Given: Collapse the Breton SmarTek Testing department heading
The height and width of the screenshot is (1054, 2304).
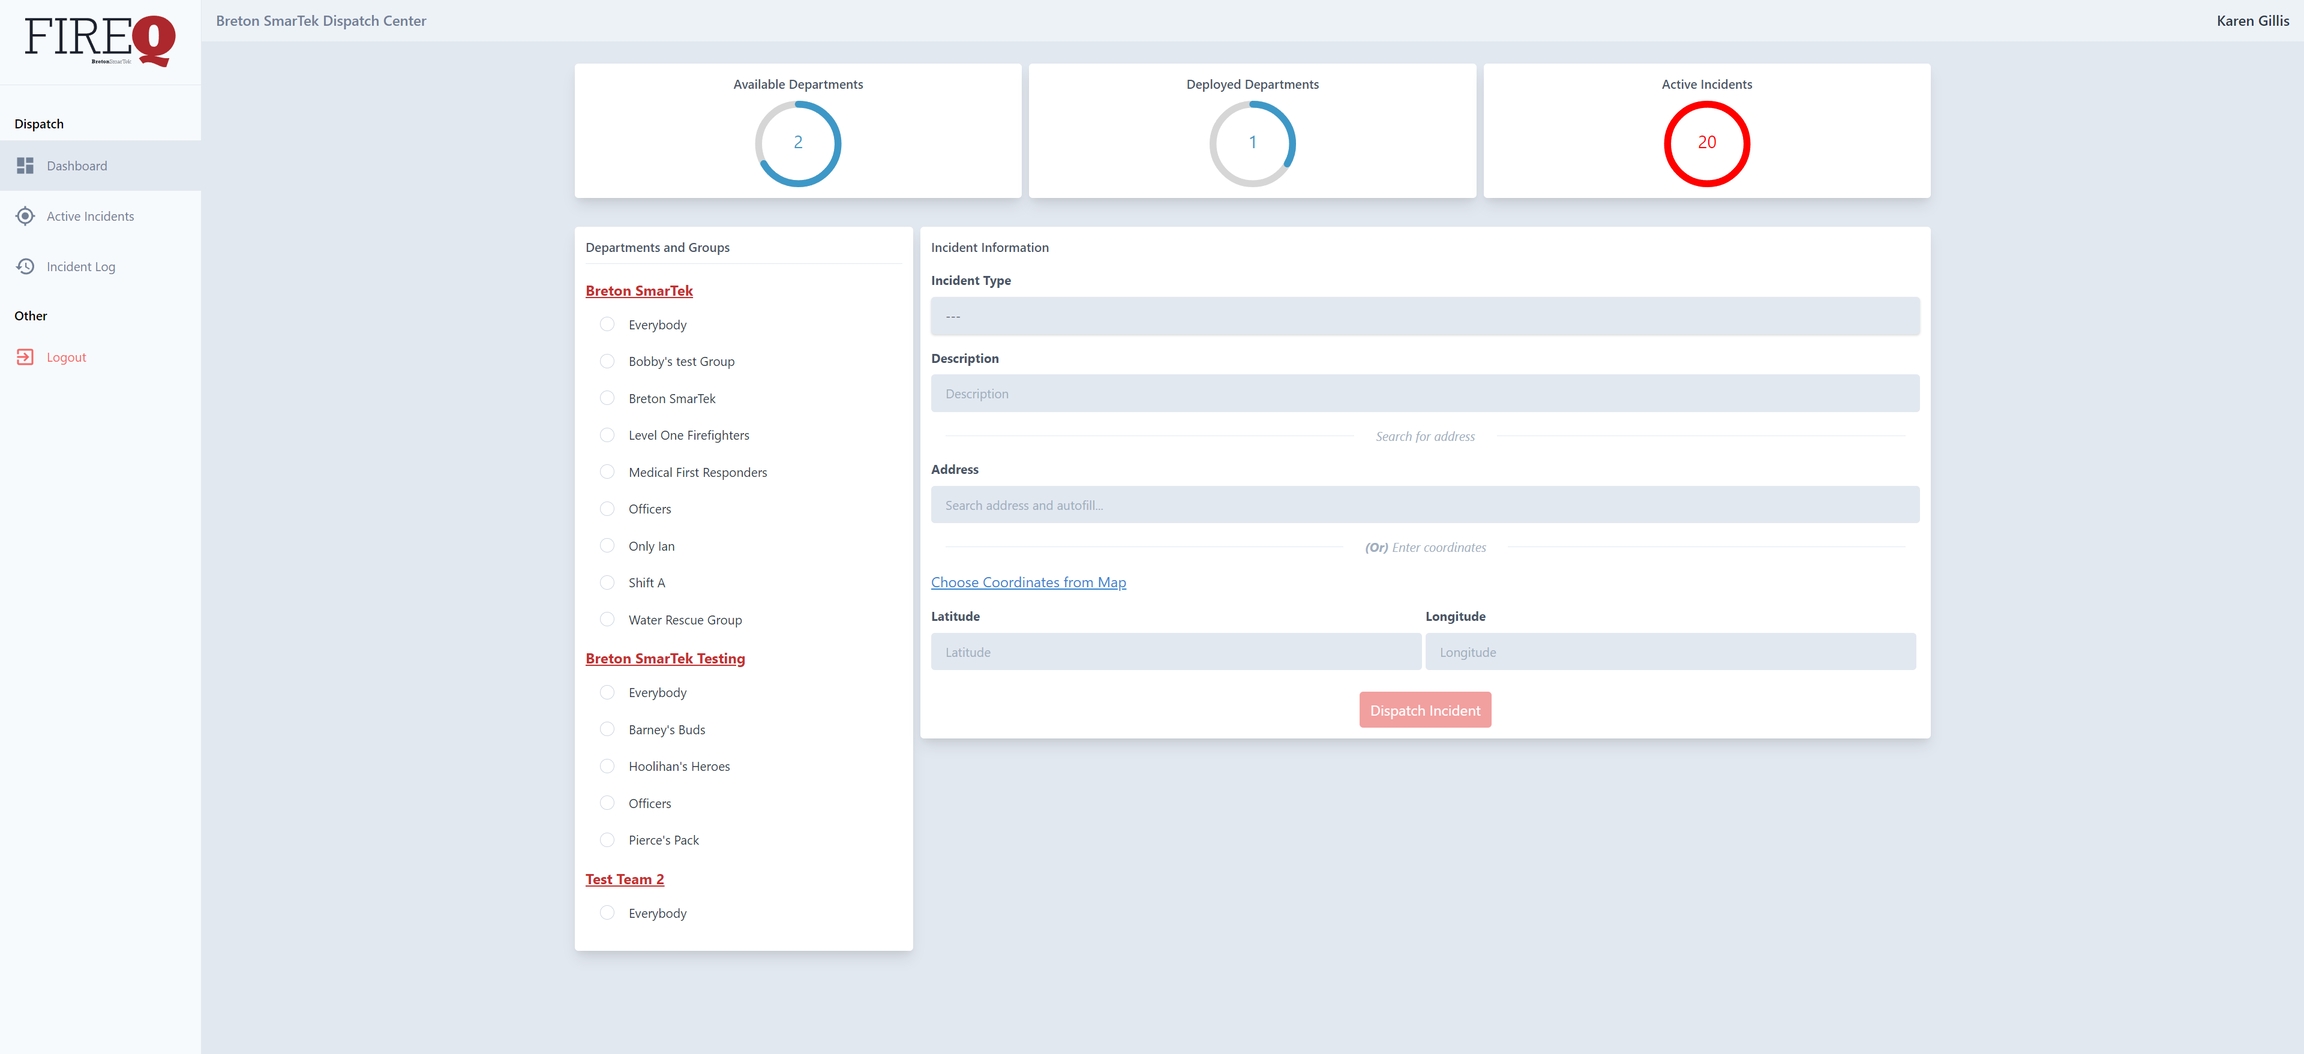Looking at the screenshot, I should click(665, 658).
